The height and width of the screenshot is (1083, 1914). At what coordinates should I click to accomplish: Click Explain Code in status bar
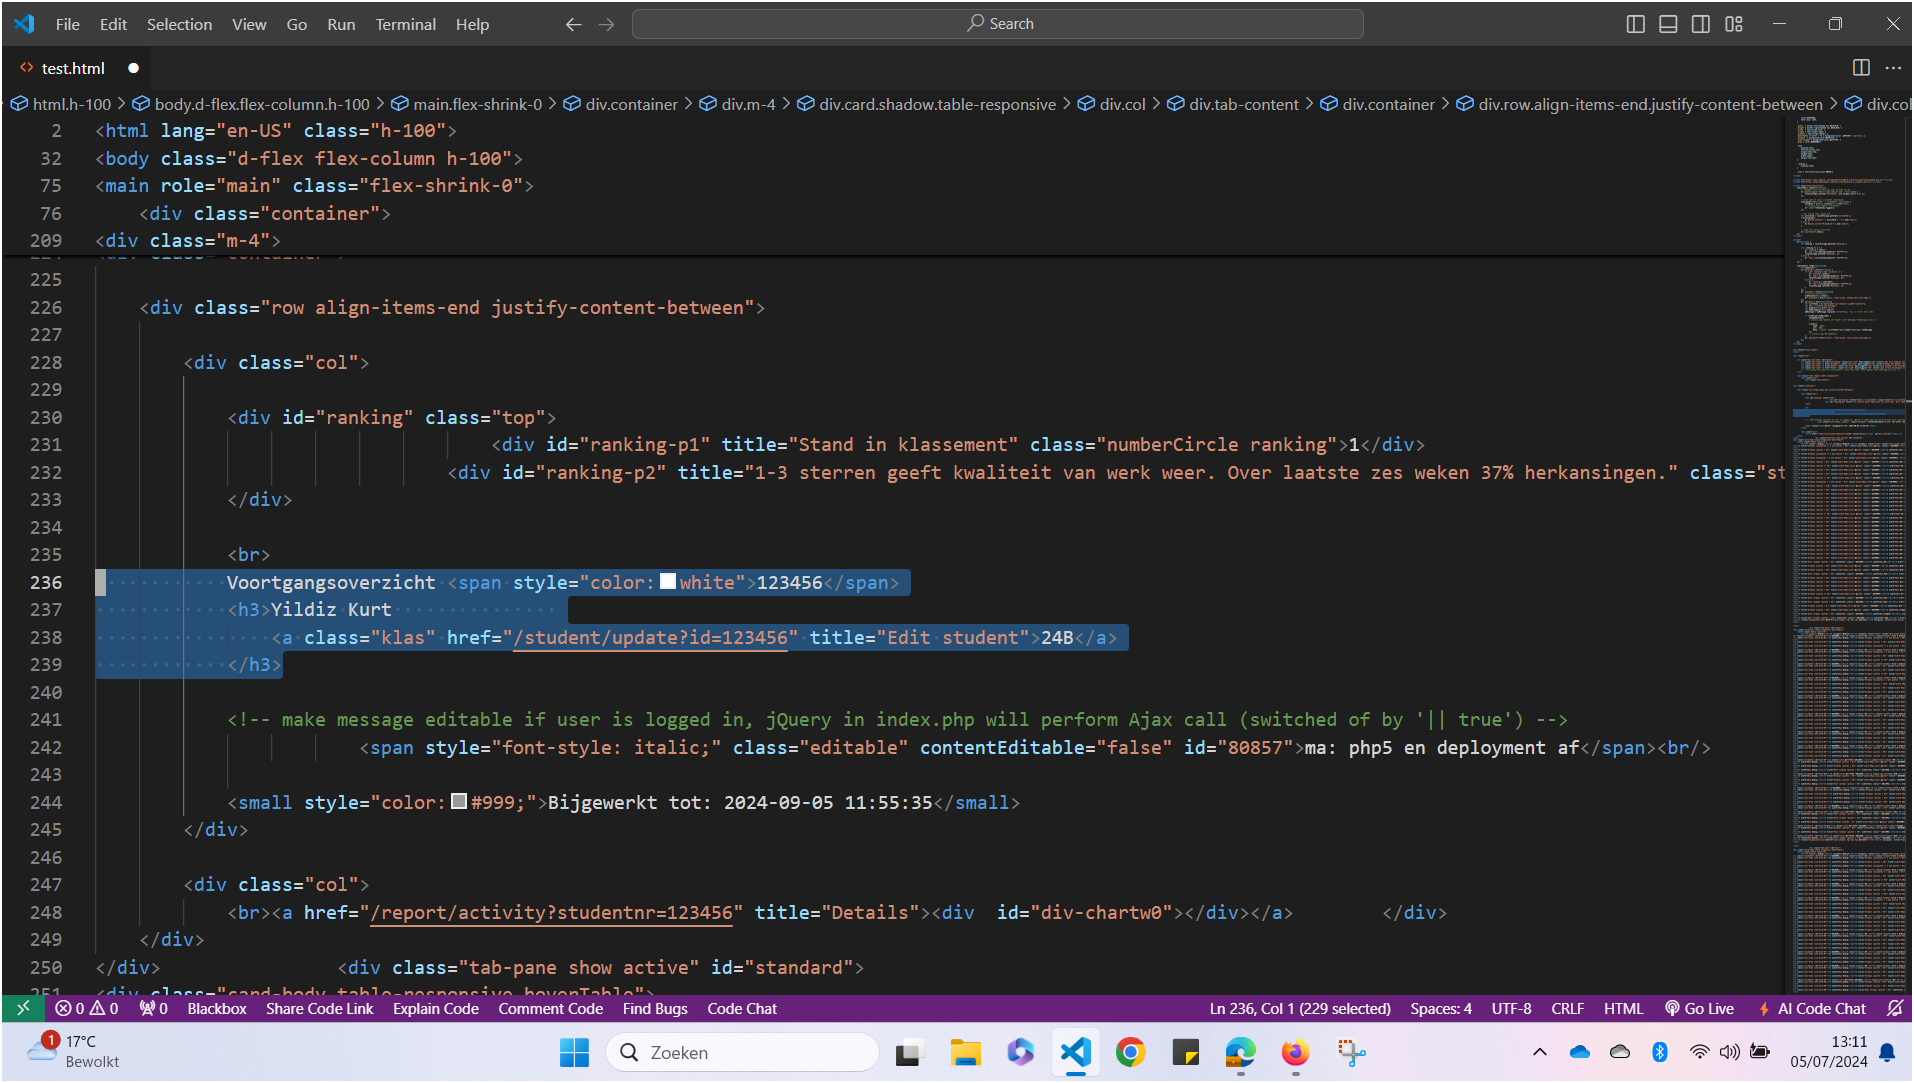pos(435,1008)
